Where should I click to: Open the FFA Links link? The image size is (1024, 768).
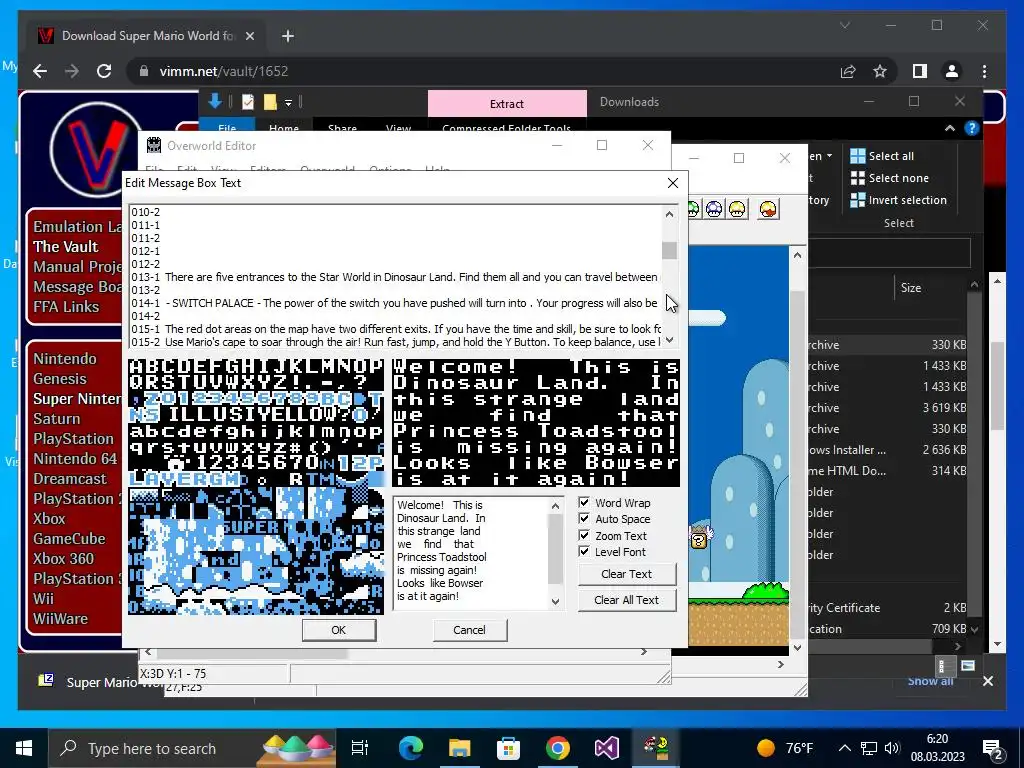pos(66,306)
